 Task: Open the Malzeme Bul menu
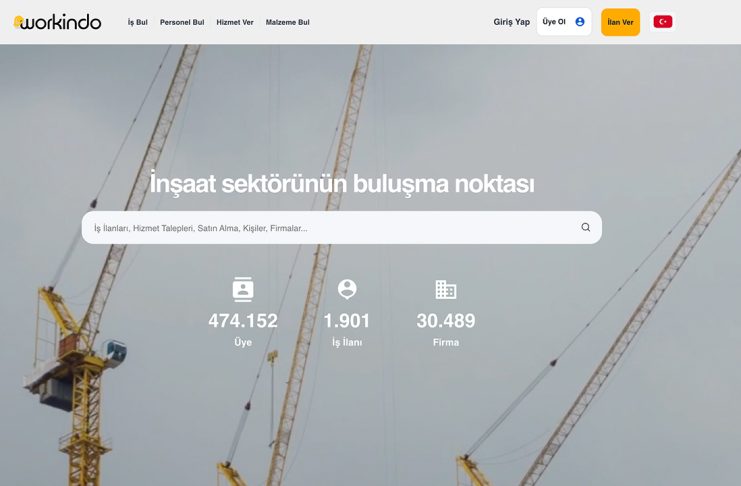click(287, 22)
